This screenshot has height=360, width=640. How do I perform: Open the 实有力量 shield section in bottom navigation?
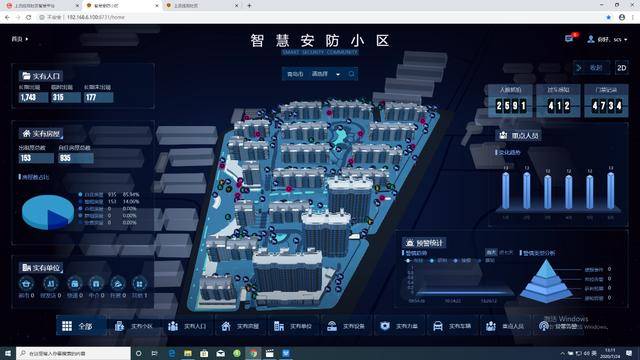pyautogui.click(x=399, y=326)
